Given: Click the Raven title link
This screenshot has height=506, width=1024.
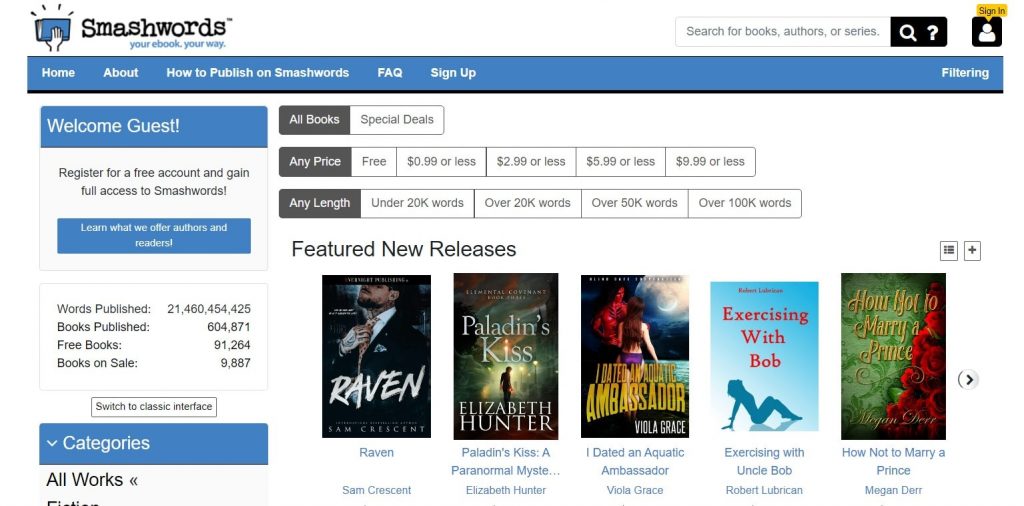Looking at the screenshot, I should [376, 452].
